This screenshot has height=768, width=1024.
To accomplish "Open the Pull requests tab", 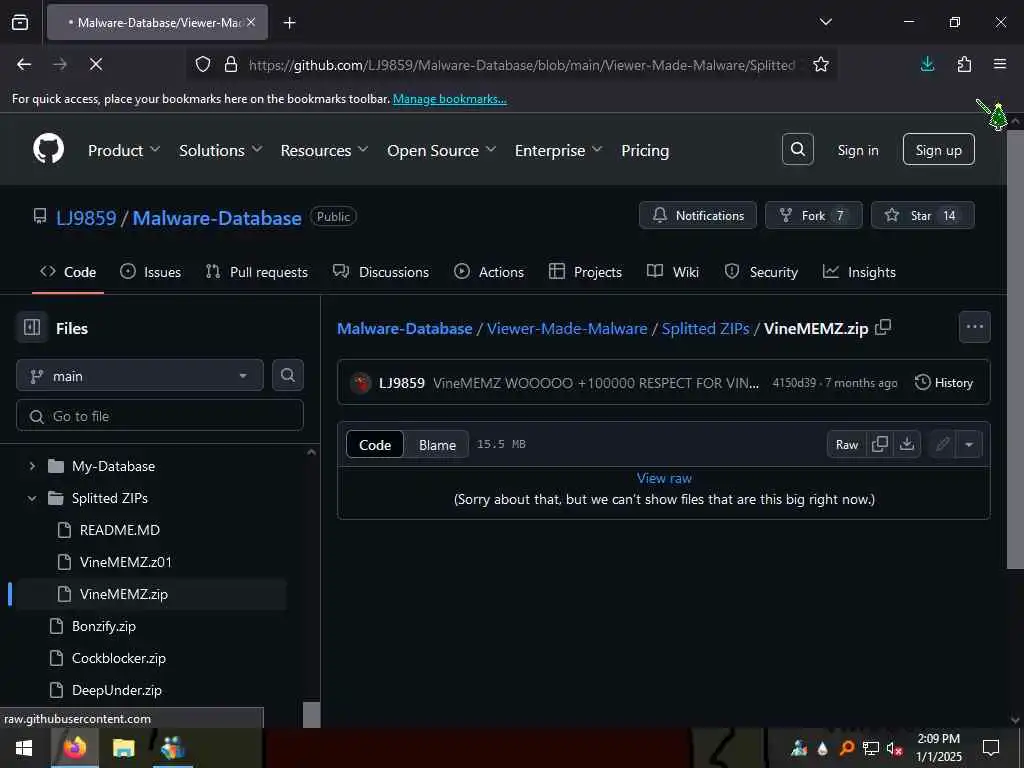I will (257, 272).
